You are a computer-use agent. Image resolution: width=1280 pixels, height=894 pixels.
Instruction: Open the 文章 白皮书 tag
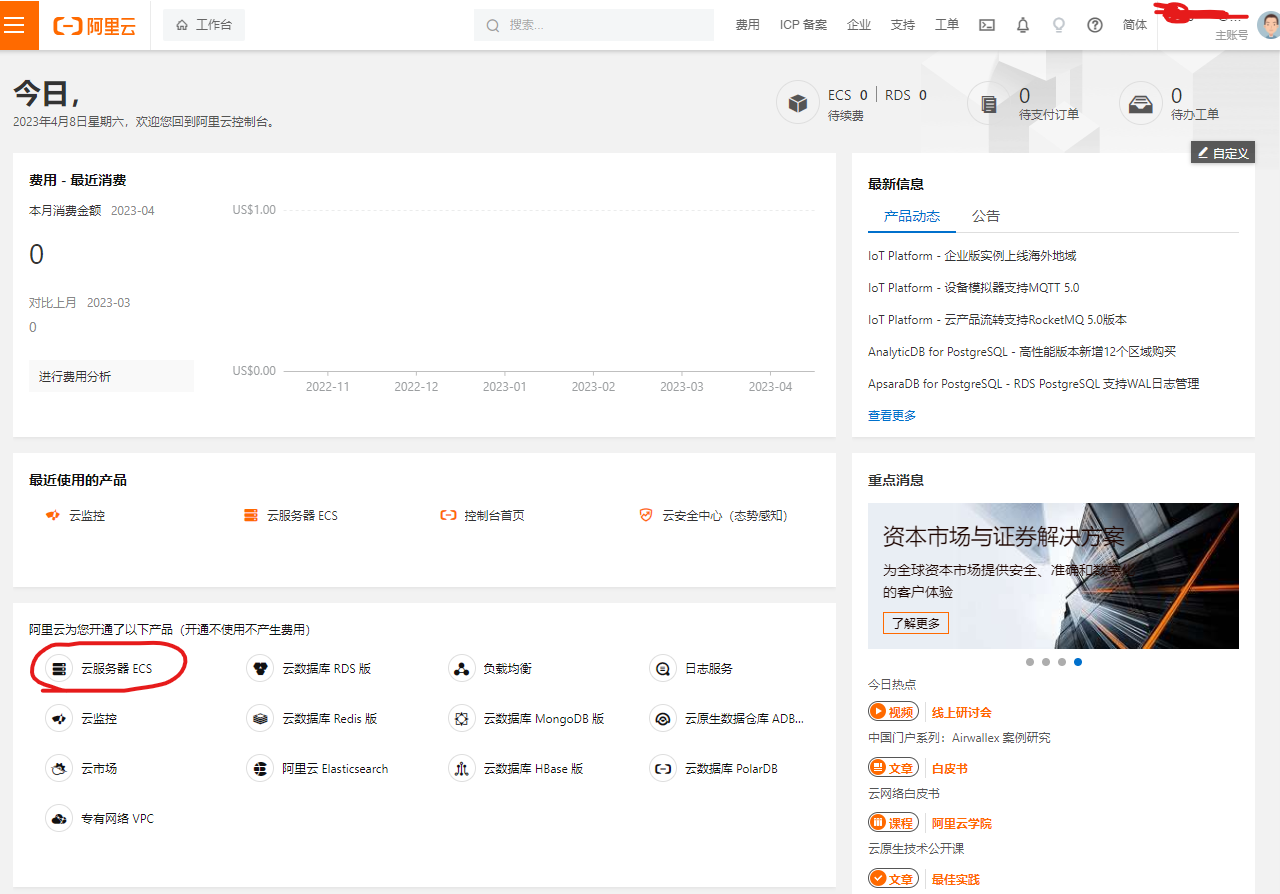(918, 768)
